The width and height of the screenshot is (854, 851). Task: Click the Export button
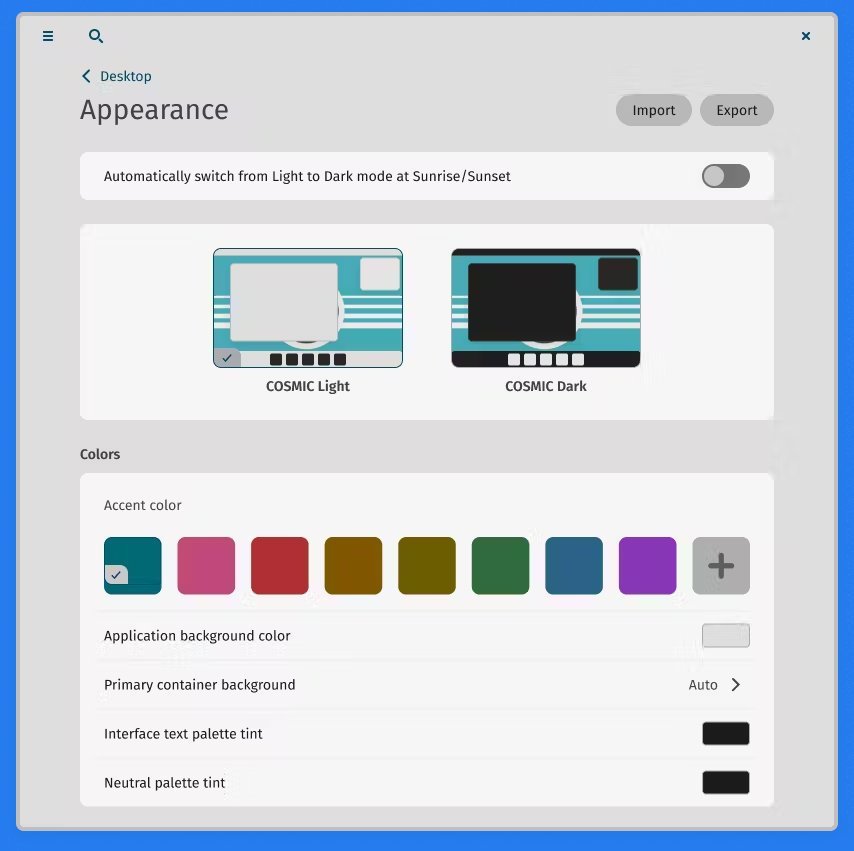pyautogui.click(x=736, y=110)
